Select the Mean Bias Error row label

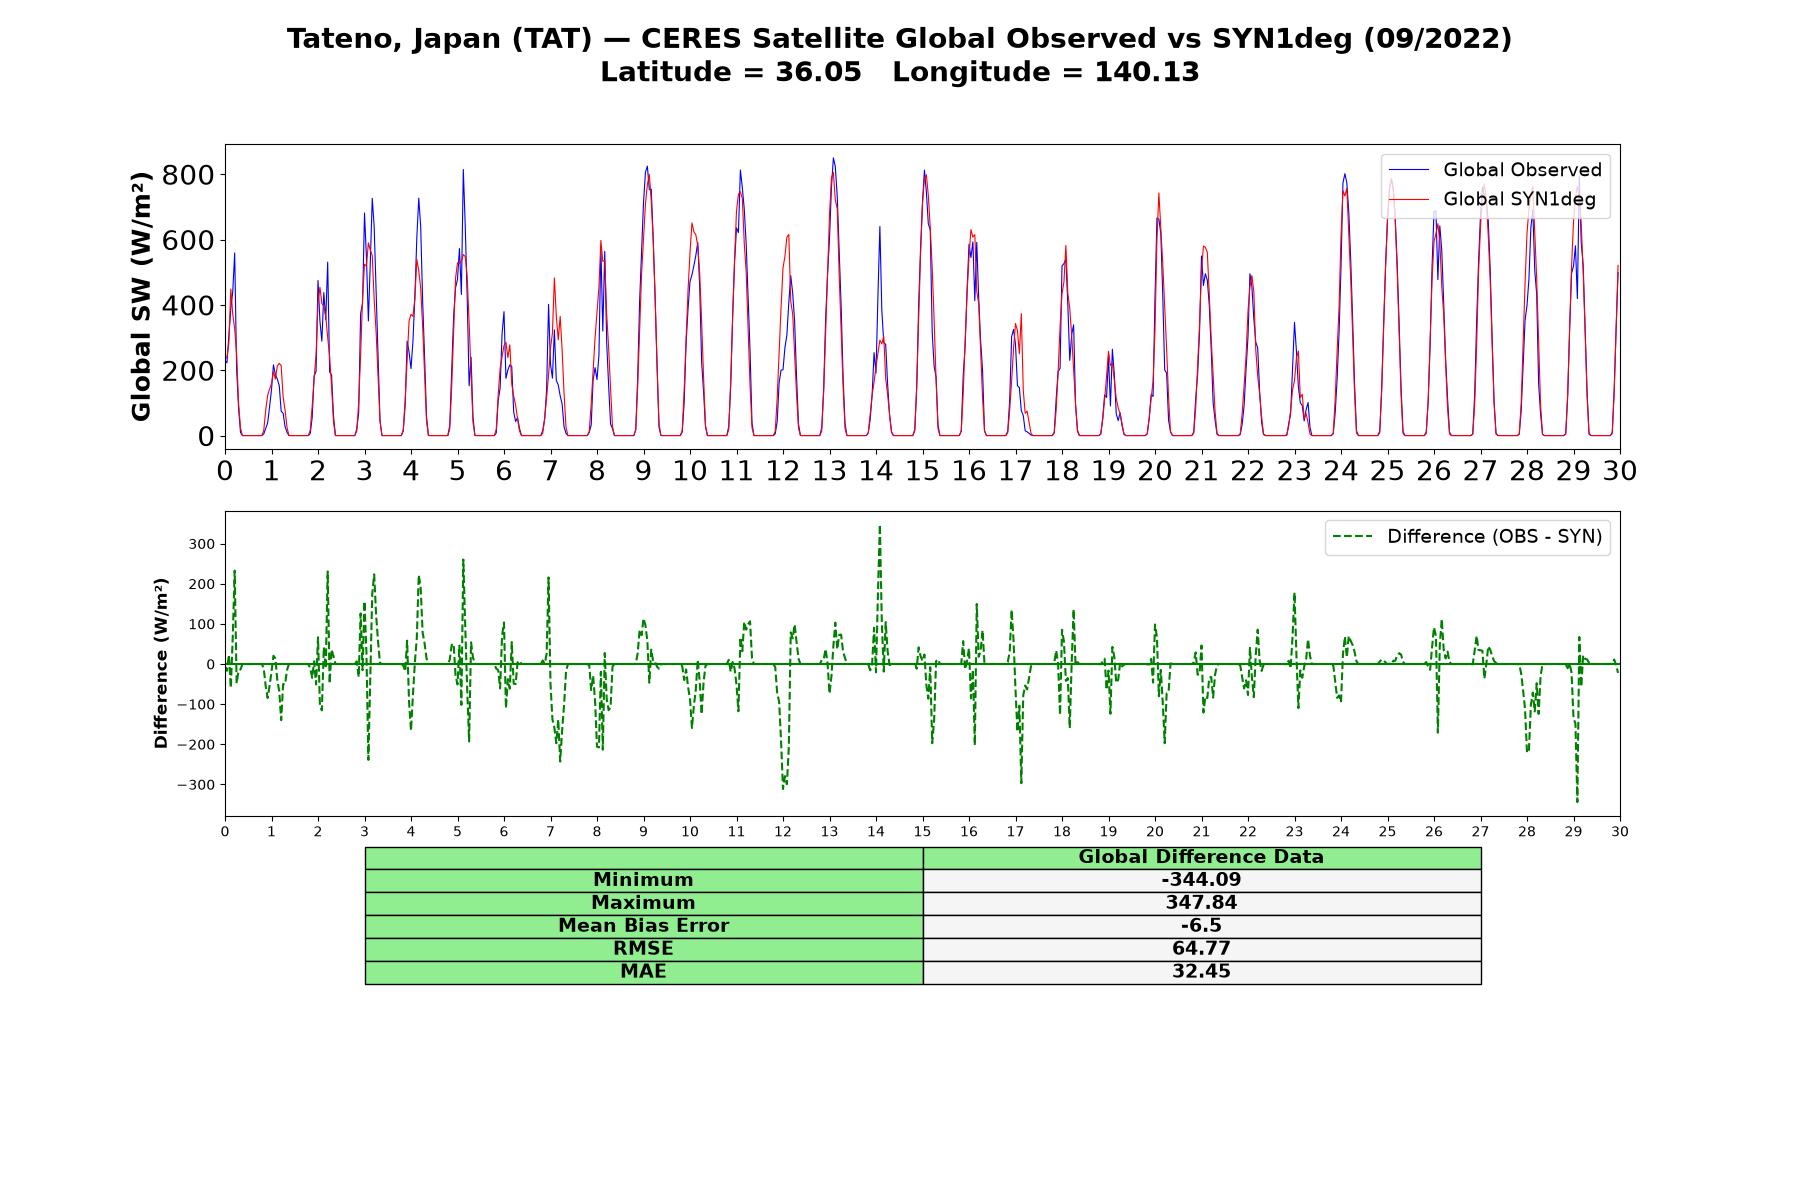[x=643, y=926]
